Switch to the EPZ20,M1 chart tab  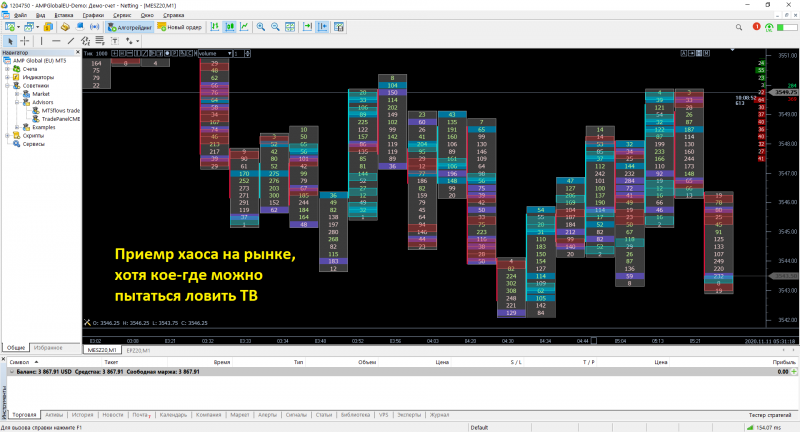pyautogui.click(x=138, y=350)
